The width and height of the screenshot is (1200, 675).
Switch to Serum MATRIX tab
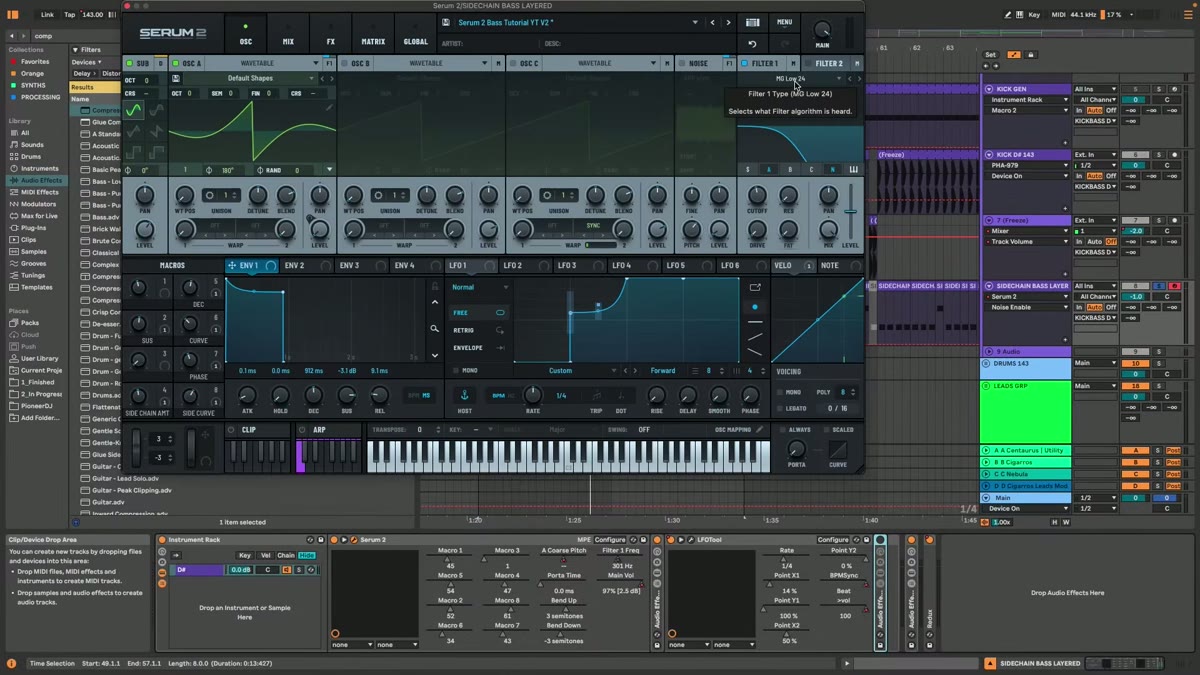click(x=373, y=34)
